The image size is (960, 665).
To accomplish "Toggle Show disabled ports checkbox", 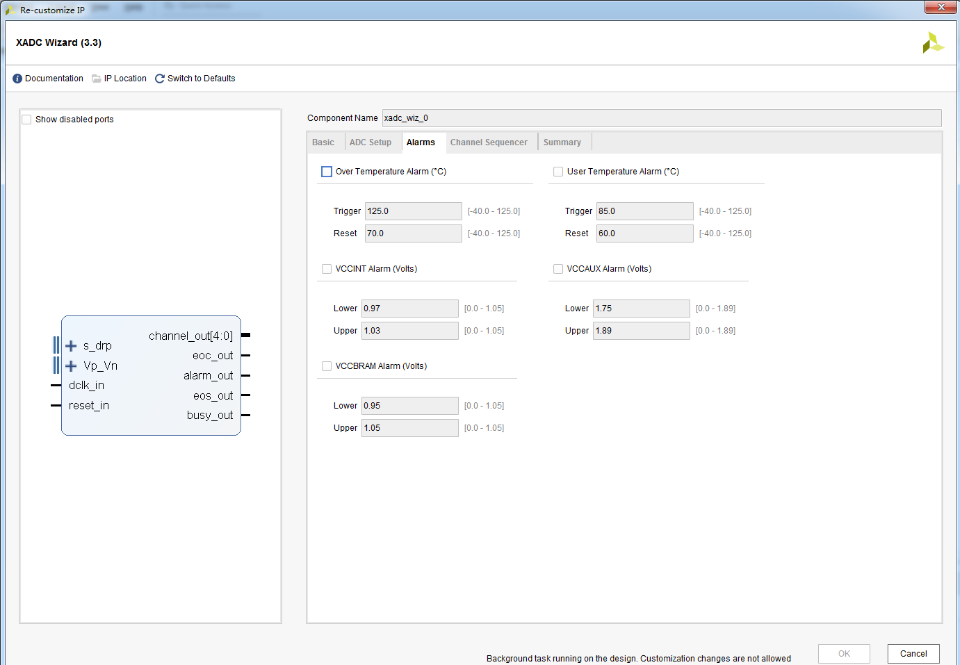I will pos(26,119).
